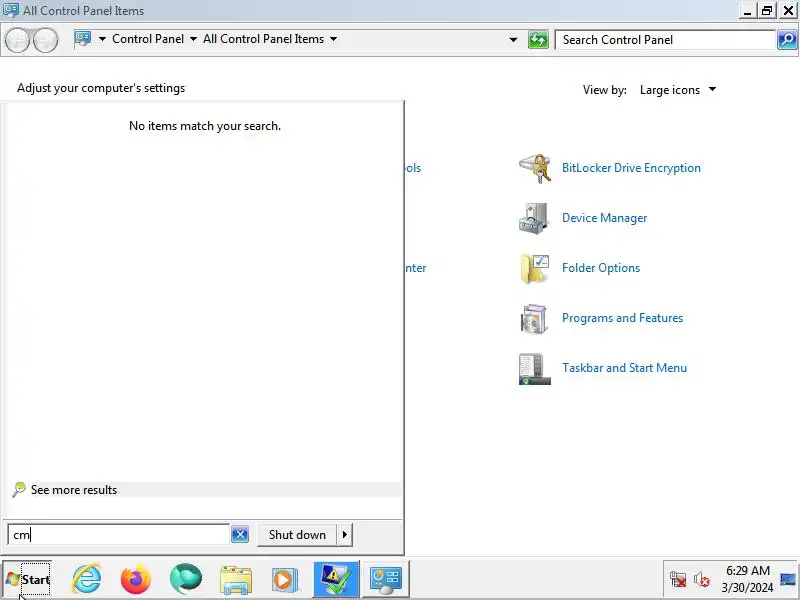800x600 pixels.
Task: Click the Start button
Action: click(28, 579)
